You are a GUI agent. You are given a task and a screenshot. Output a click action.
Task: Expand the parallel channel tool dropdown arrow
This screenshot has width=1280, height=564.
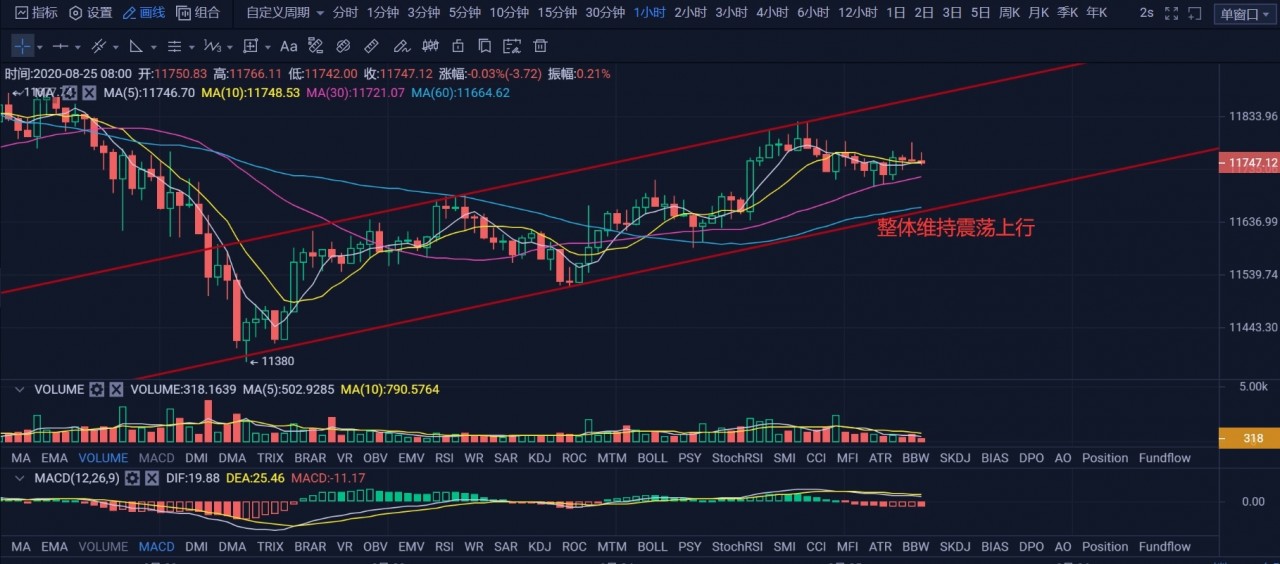(116, 46)
